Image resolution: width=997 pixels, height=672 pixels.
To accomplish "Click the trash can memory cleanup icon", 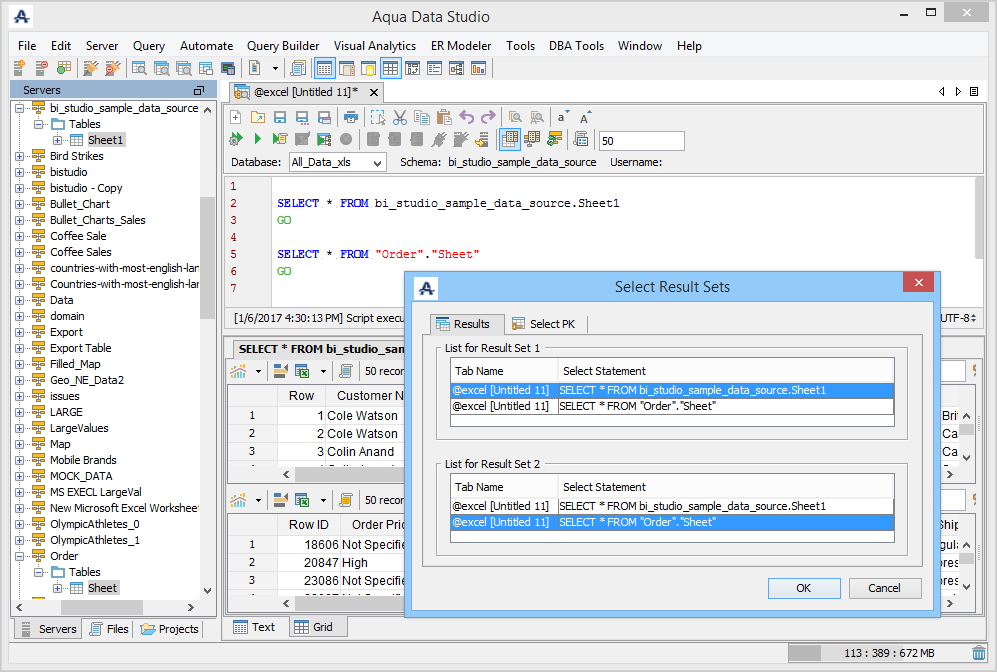I will click(978, 653).
